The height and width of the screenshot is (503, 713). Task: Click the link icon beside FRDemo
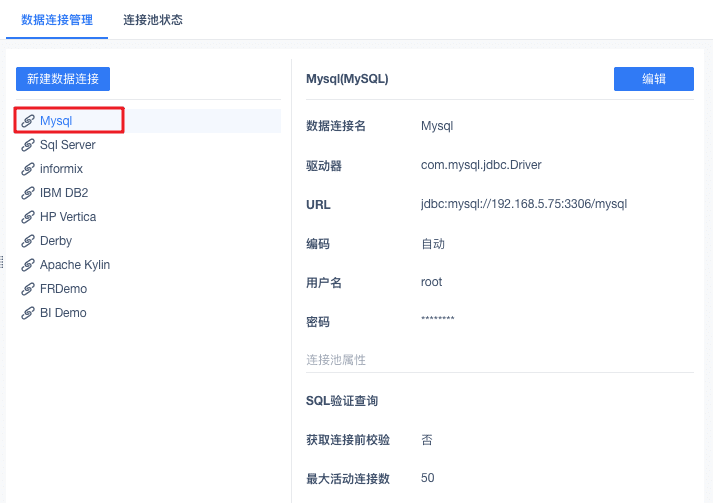point(28,289)
